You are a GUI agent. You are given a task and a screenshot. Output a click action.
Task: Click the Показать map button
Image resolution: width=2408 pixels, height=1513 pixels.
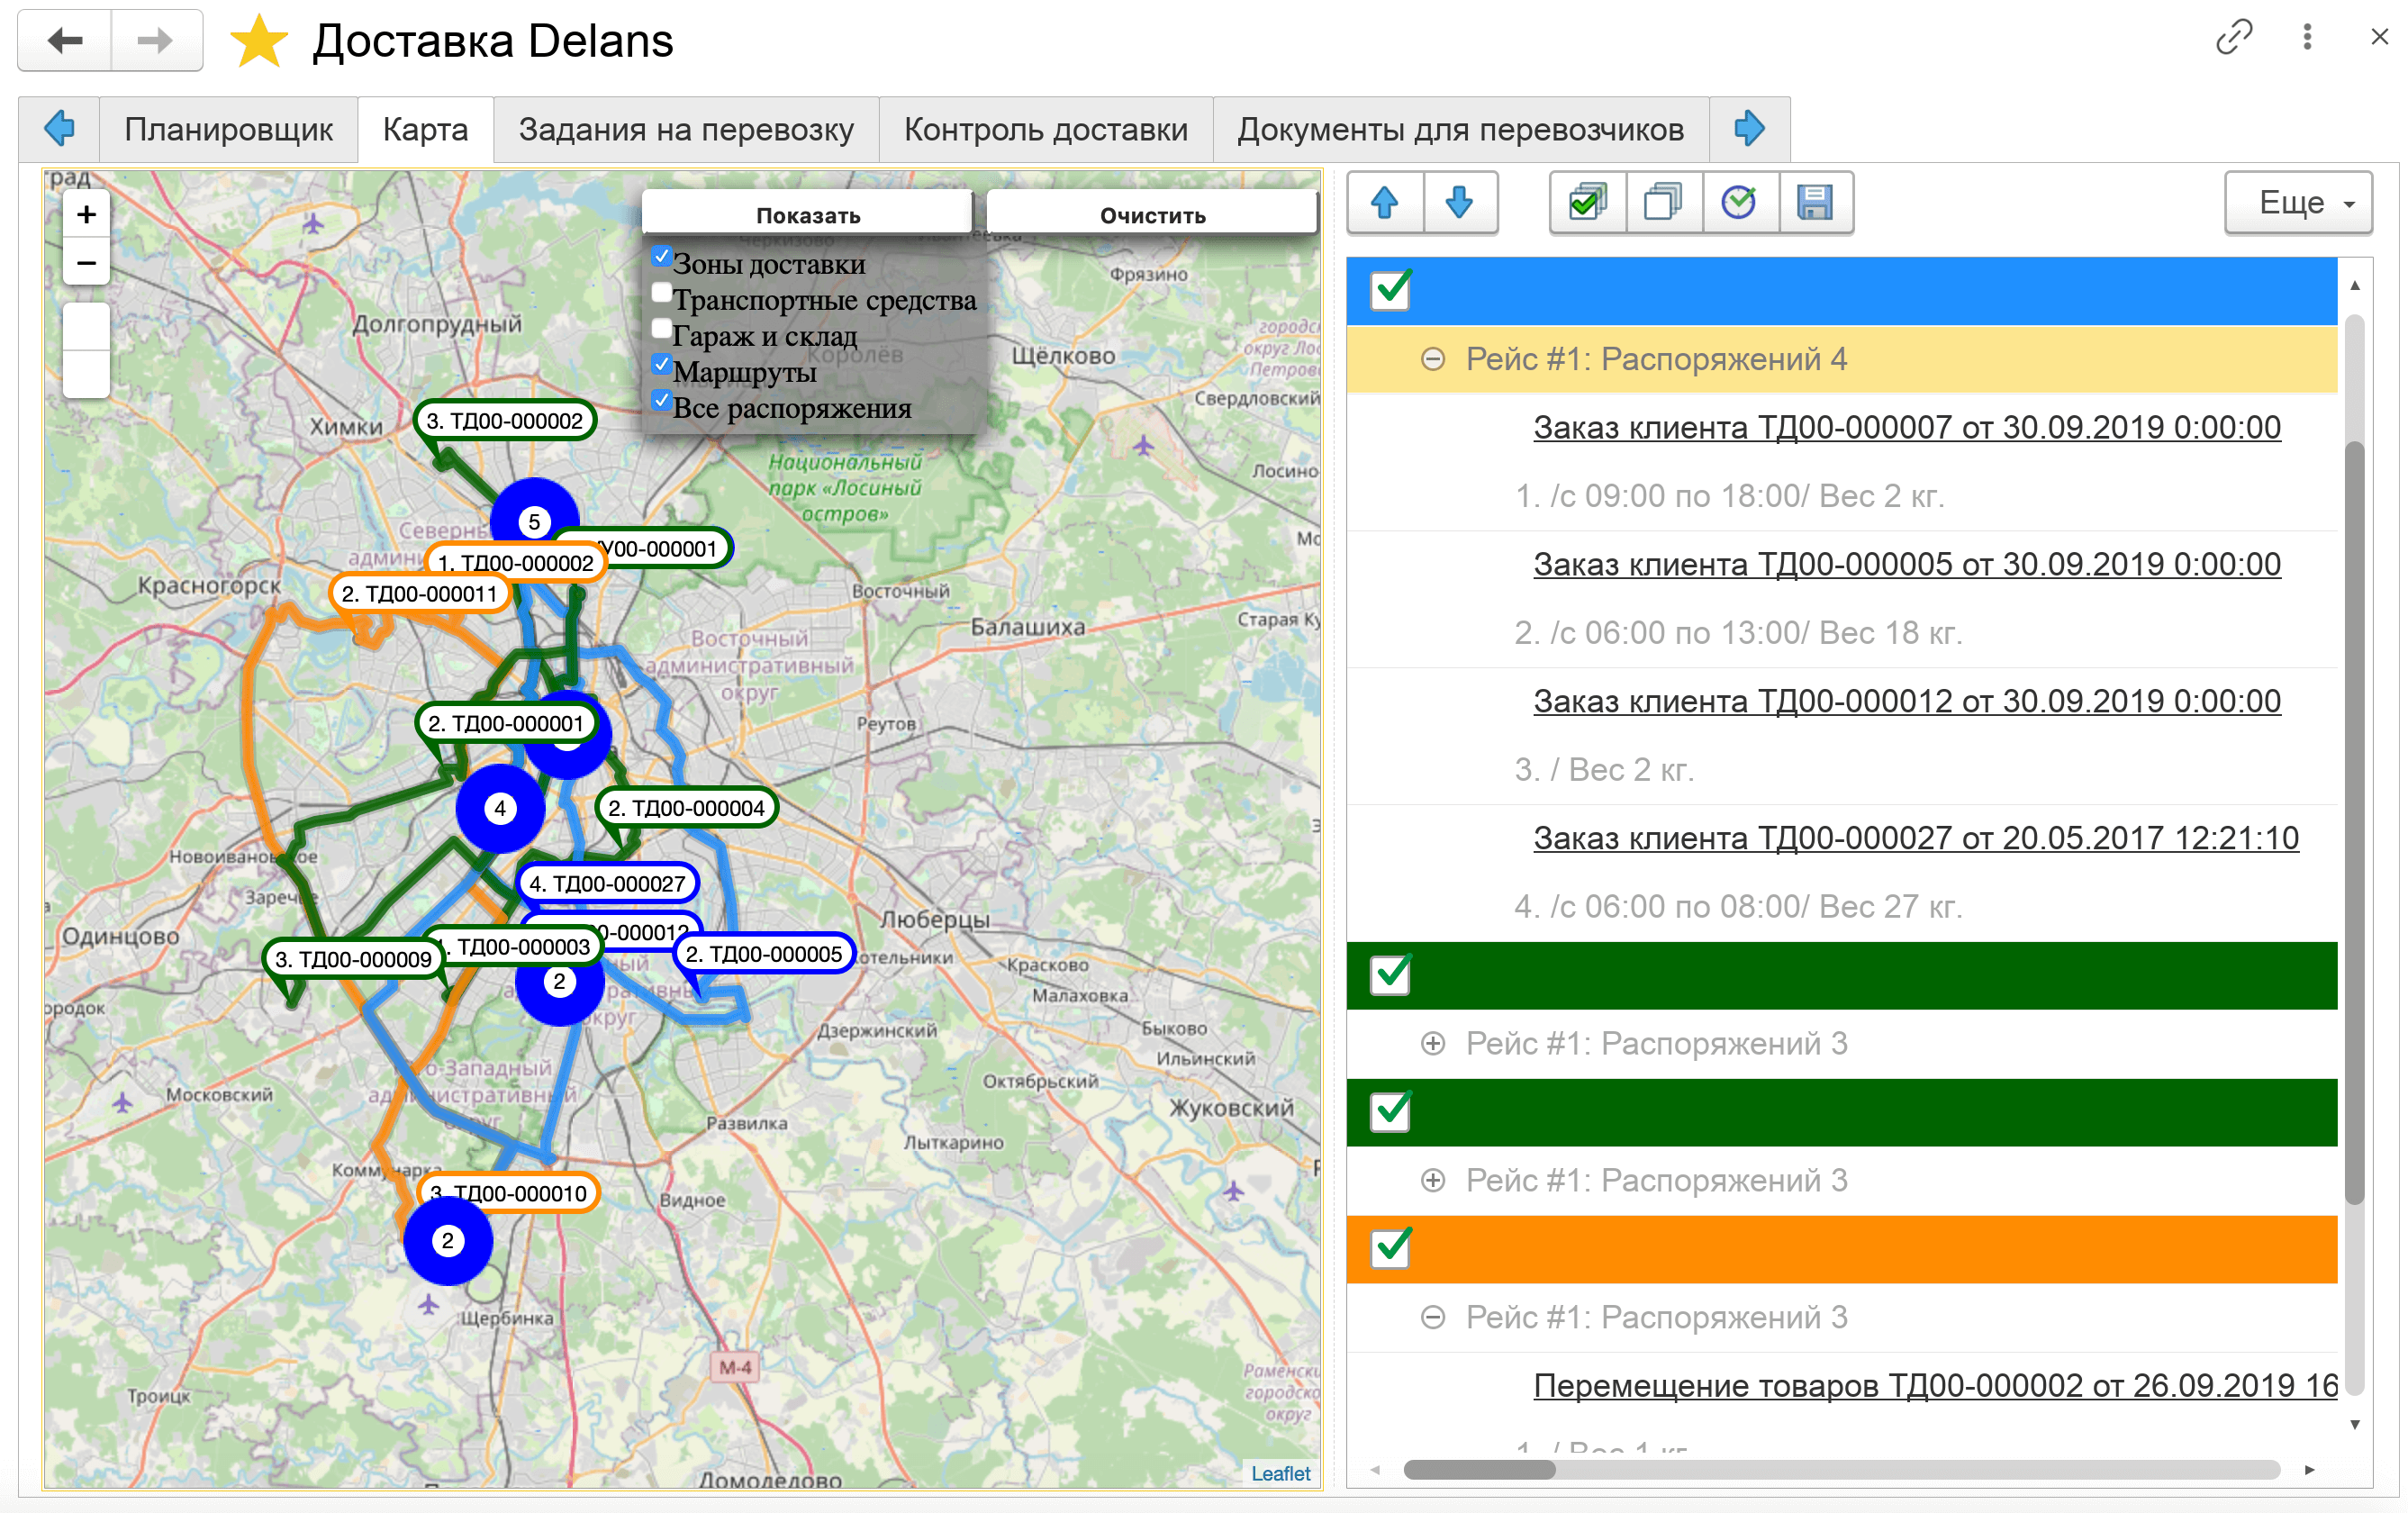pos(807,215)
